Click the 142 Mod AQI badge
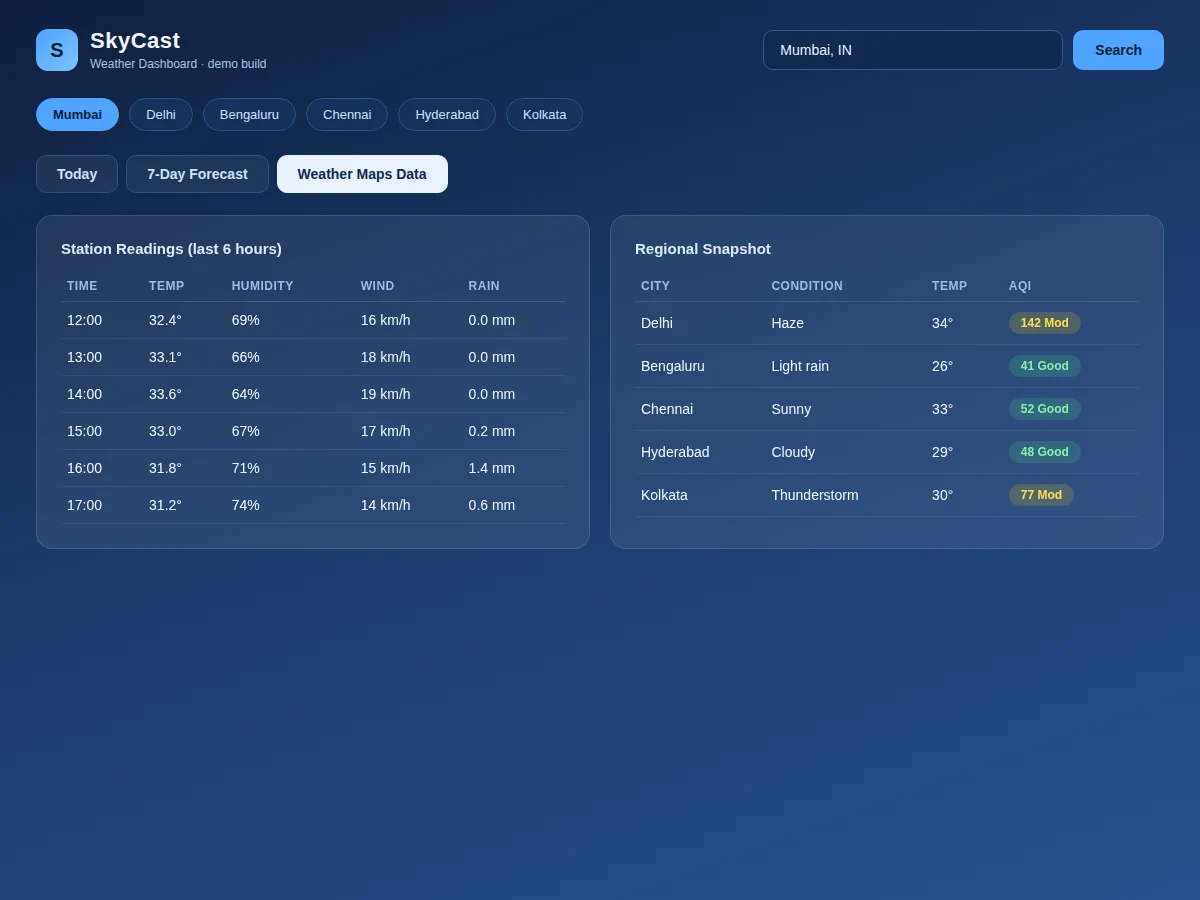This screenshot has height=900, width=1200. pyautogui.click(x=1044, y=323)
